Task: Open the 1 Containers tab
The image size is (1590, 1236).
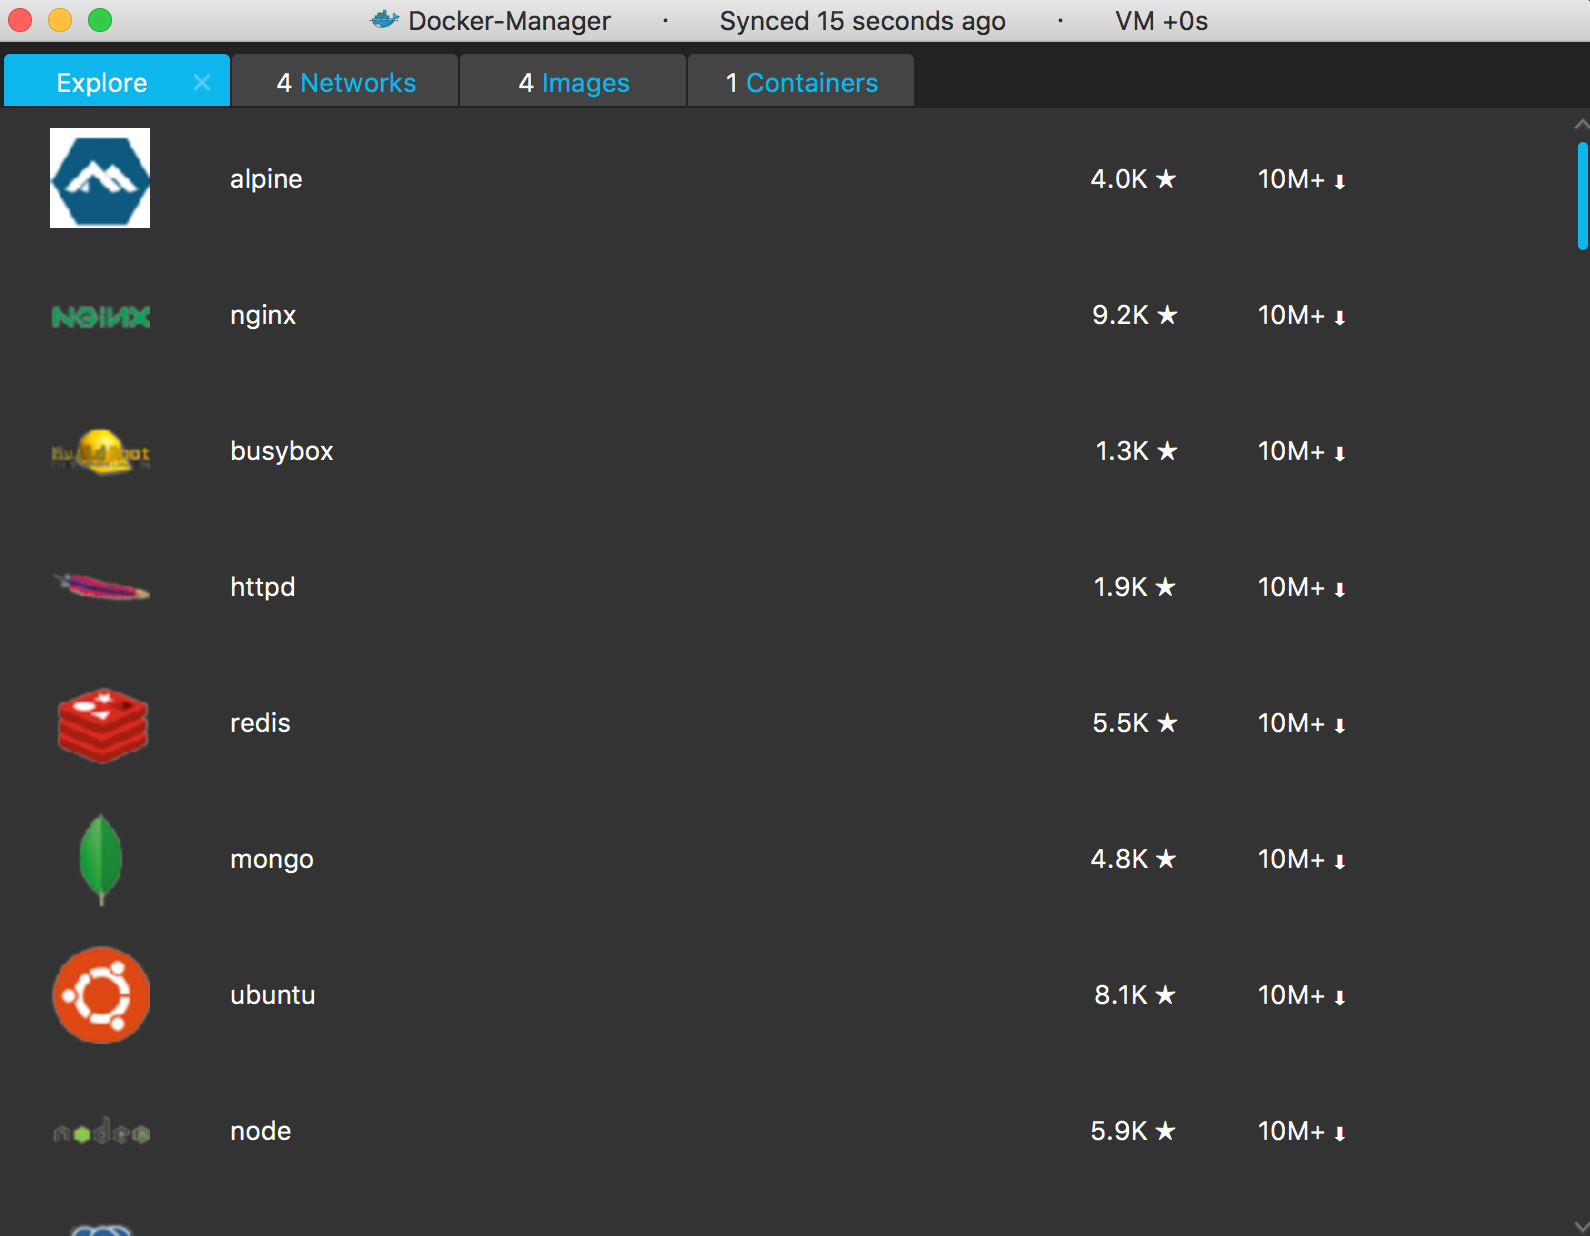Action: tap(802, 82)
